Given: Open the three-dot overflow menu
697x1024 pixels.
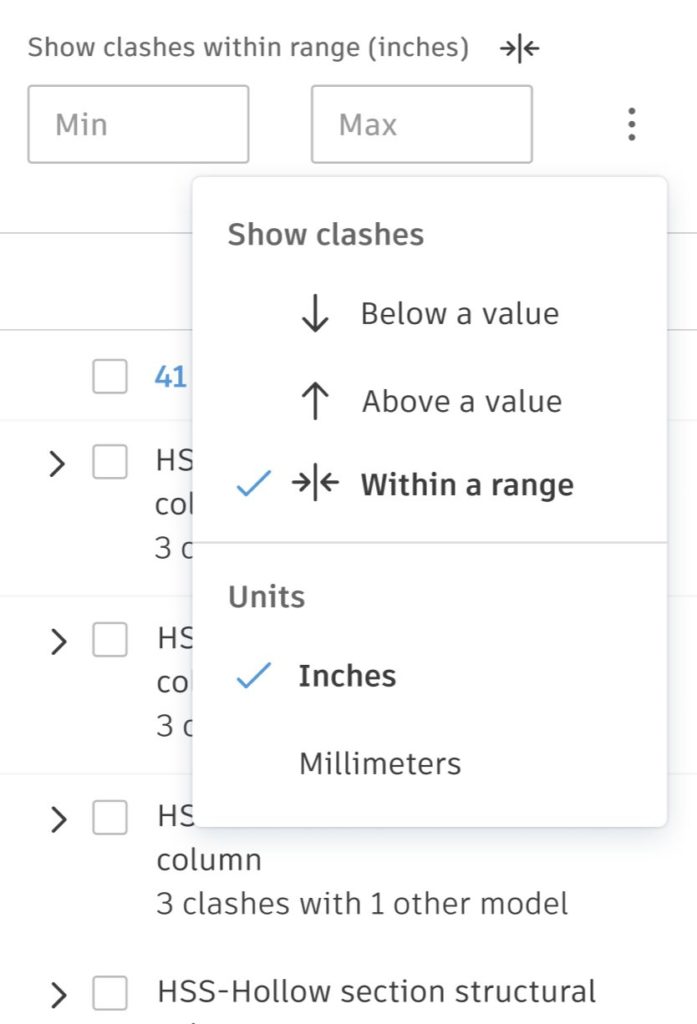Looking at the screenshot, I should tap(631, 124).
